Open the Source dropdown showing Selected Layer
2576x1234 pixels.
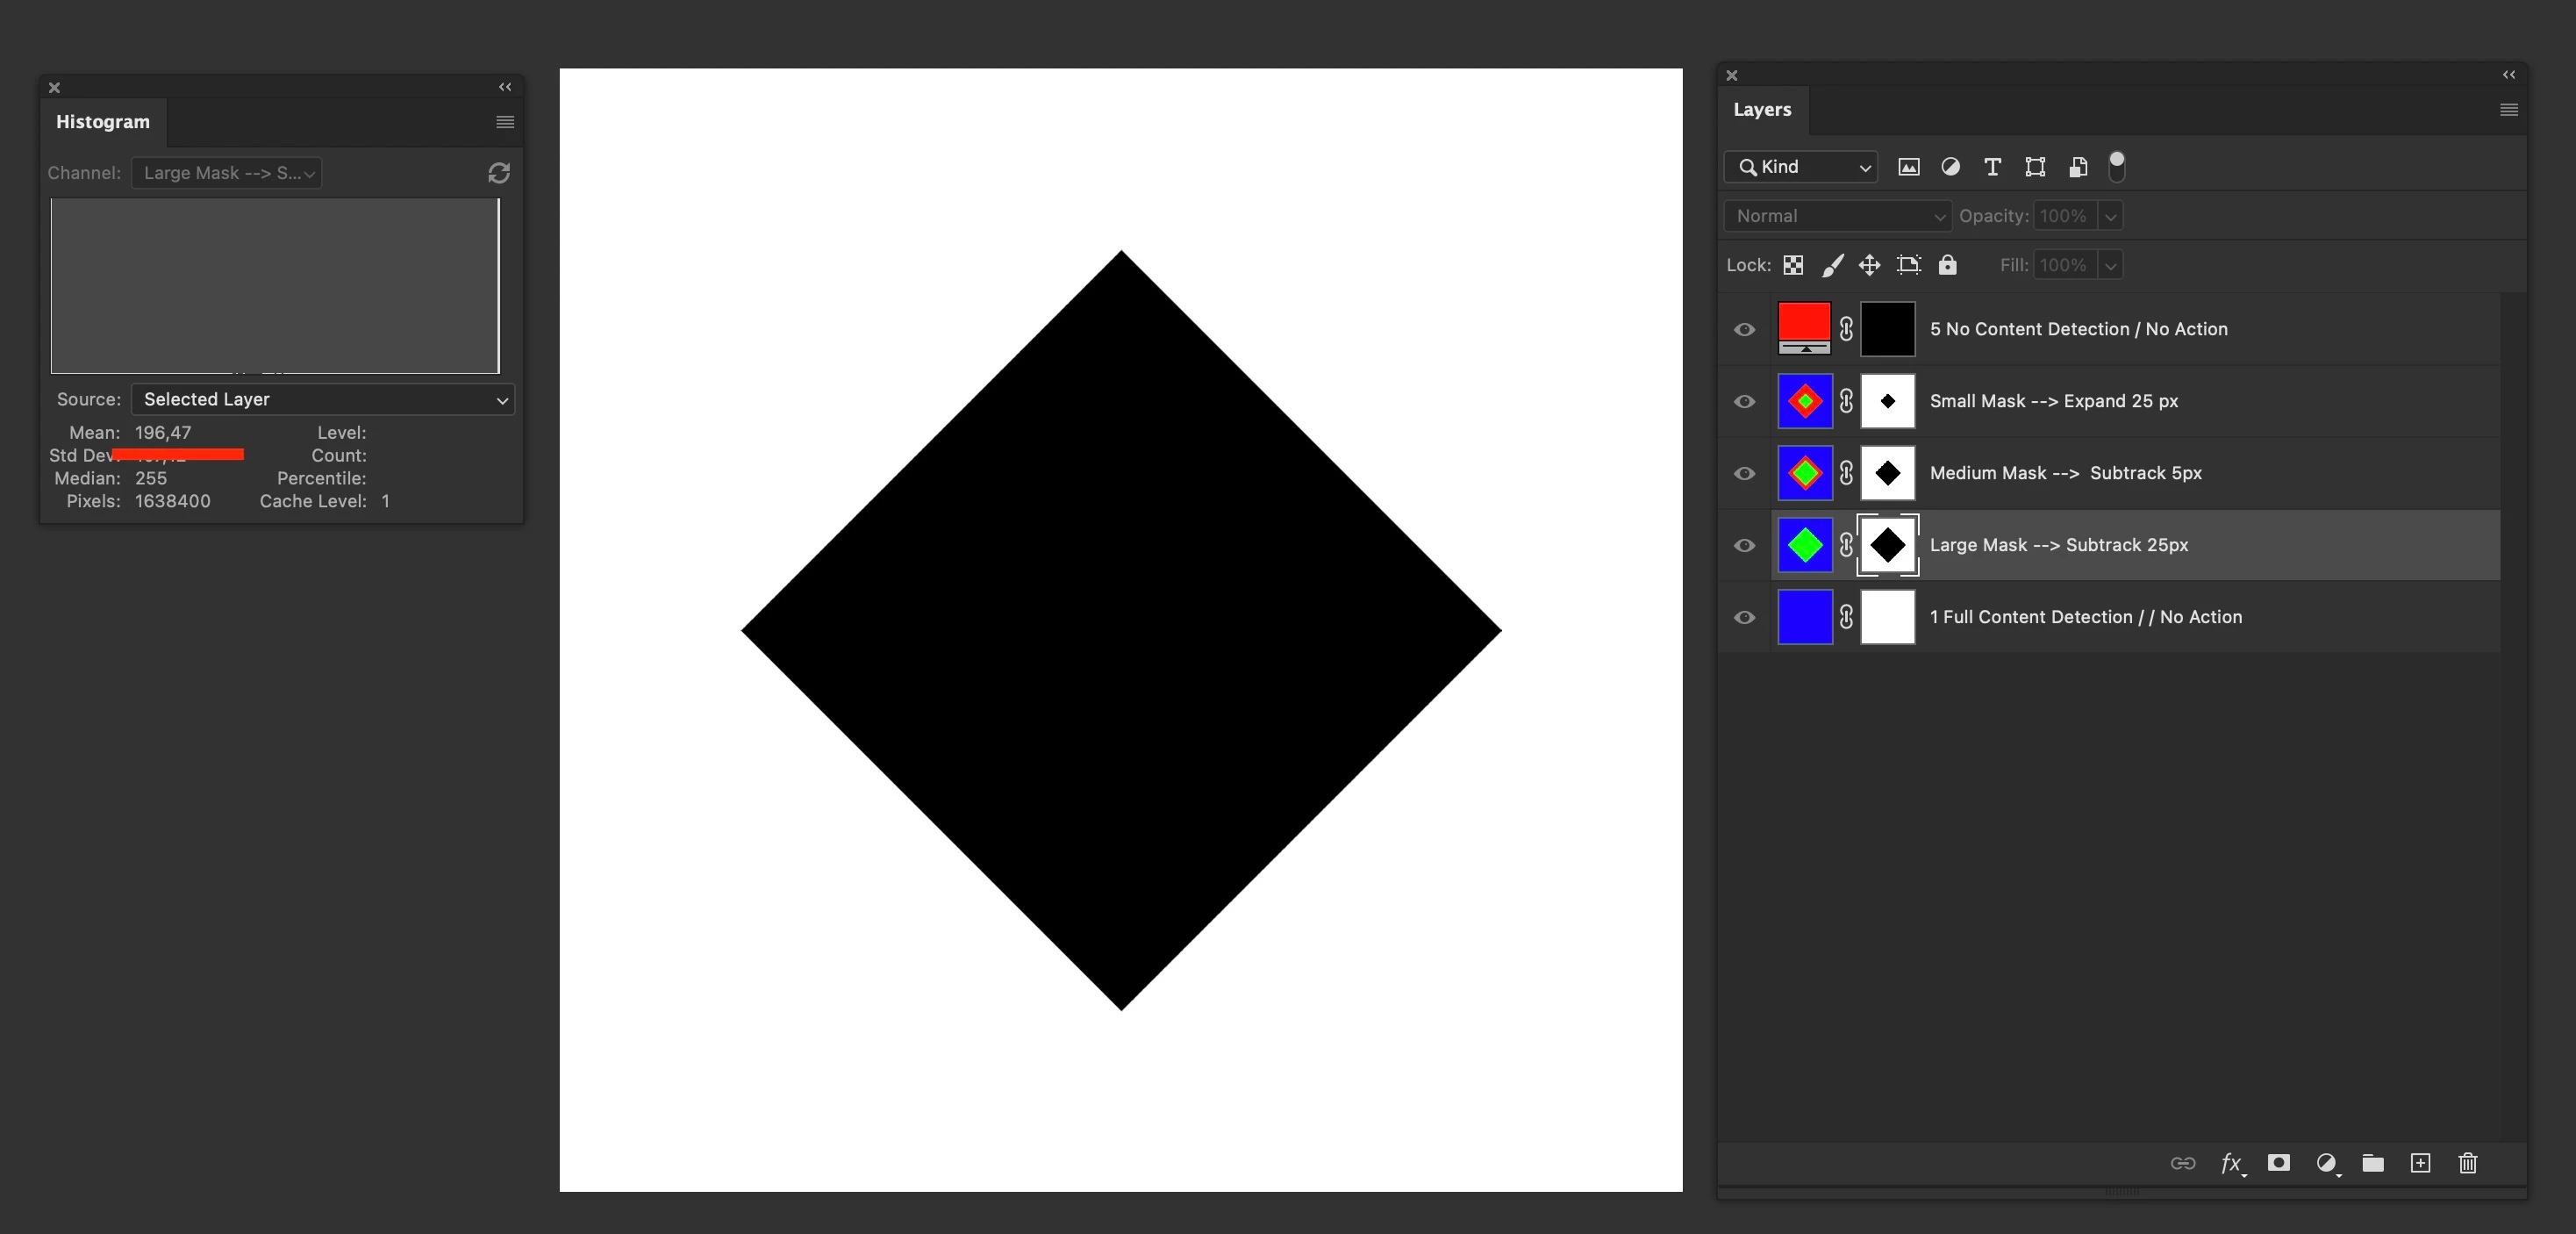pyautogui.click(x=322, y=399)
